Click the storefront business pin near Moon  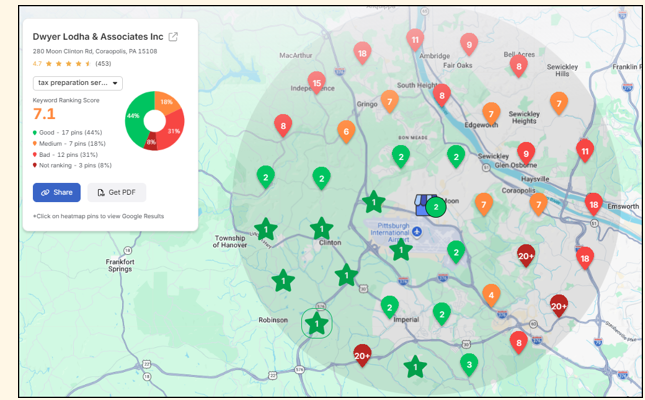pyautogui.click(x=425, y=205)
